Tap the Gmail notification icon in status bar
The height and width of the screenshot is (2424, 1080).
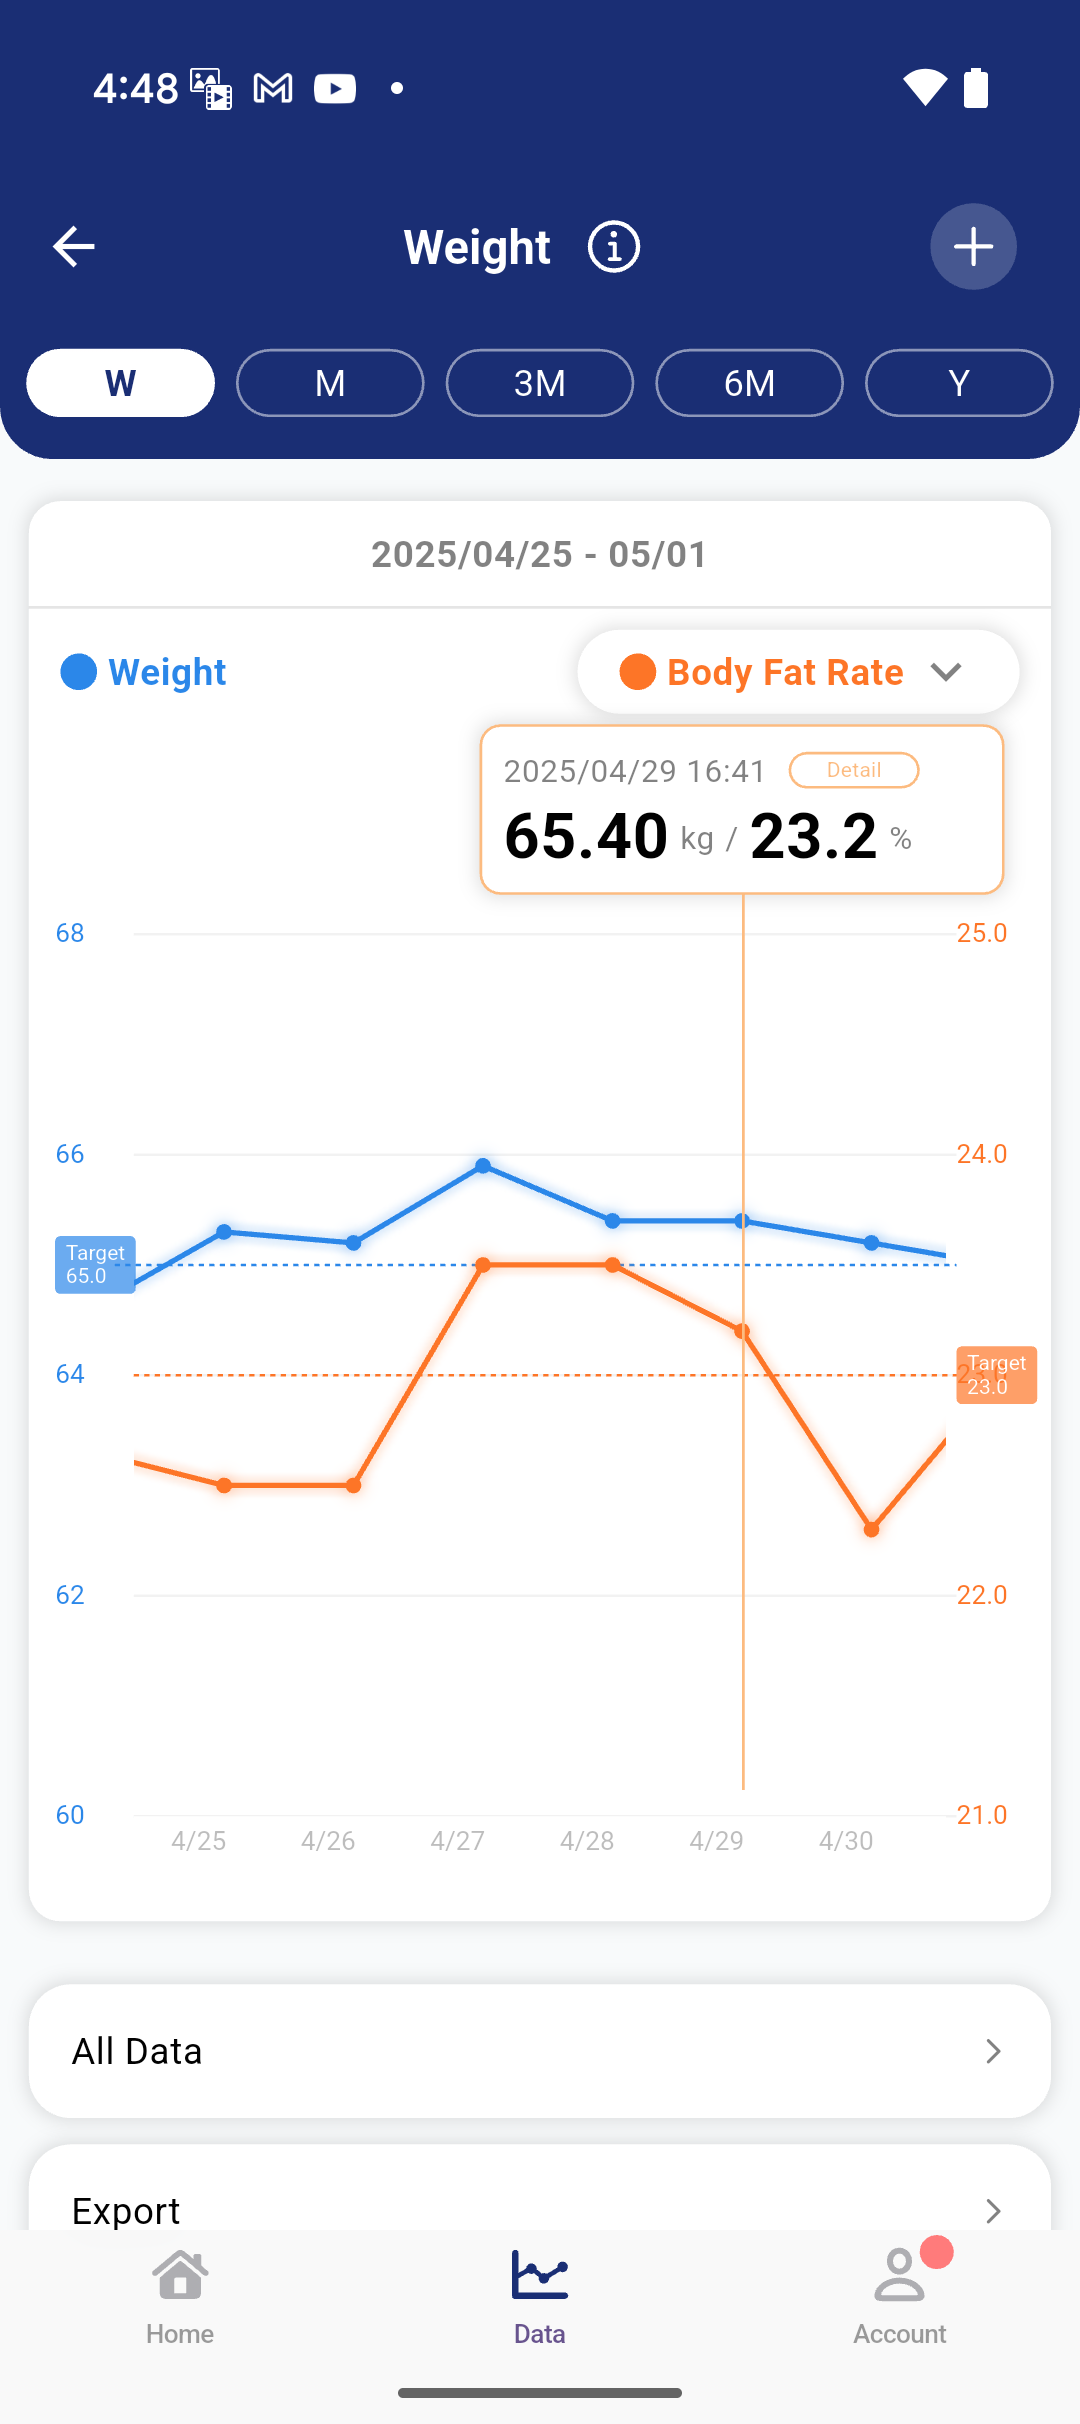(273, 88)
